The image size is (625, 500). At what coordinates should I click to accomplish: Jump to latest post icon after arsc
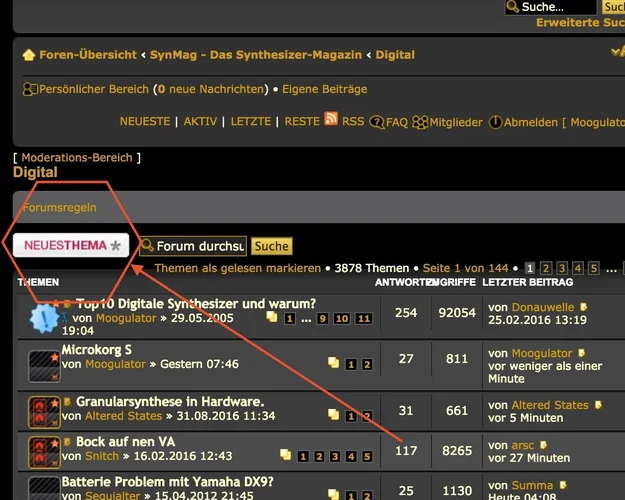[x=543, y=445]
